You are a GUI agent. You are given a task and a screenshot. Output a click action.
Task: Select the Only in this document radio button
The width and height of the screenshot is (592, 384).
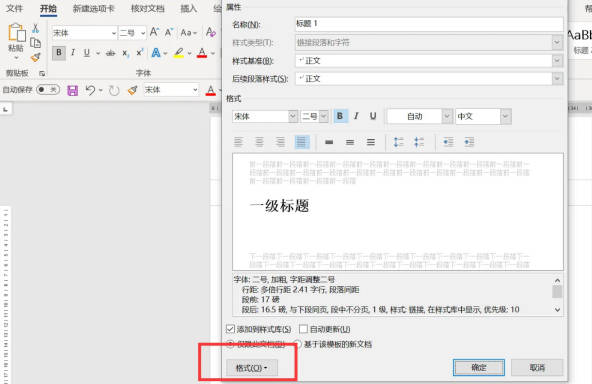click(230, 344)
